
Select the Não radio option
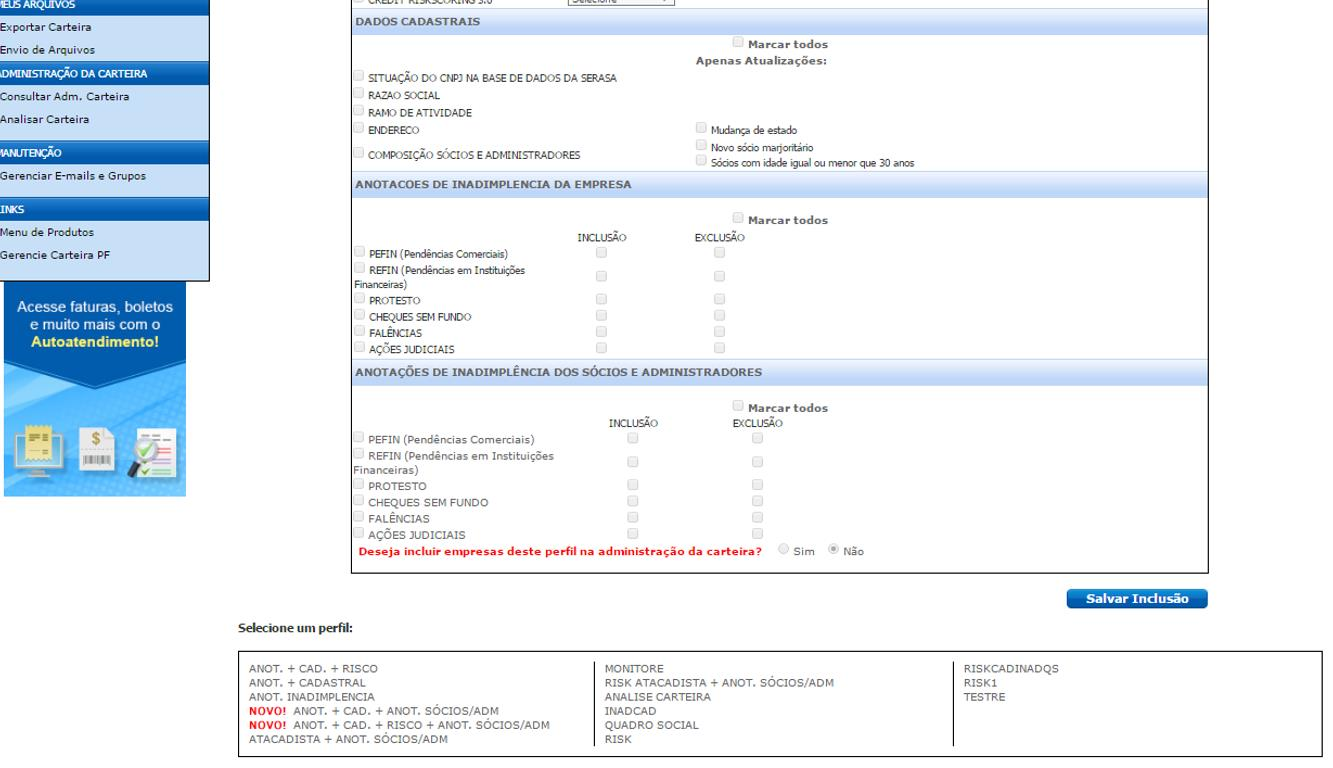832,550
